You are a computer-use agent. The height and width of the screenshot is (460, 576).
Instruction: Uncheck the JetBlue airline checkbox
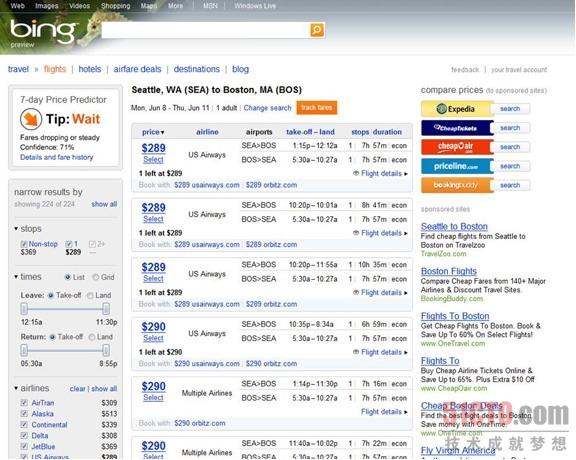coord(24,447)
